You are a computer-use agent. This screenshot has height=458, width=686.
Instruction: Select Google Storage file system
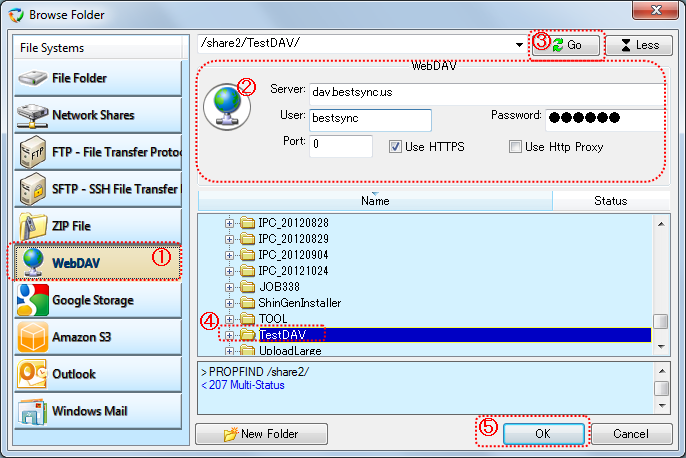click(x=98, y=300)
